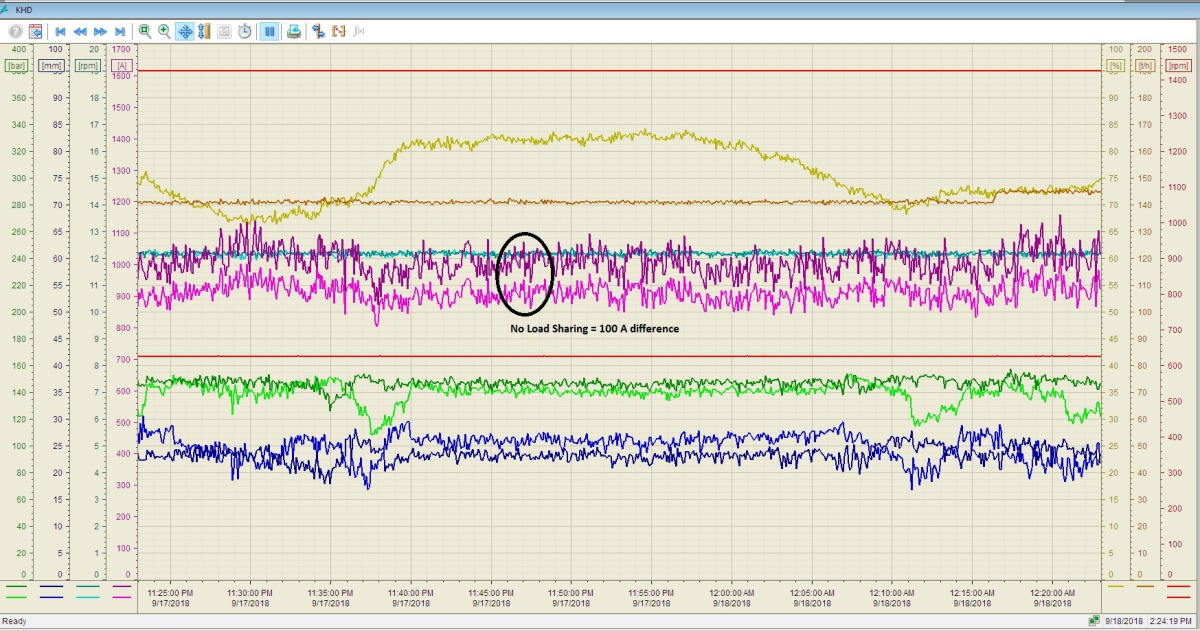Jump to the last data record

(x=120, y=31)
